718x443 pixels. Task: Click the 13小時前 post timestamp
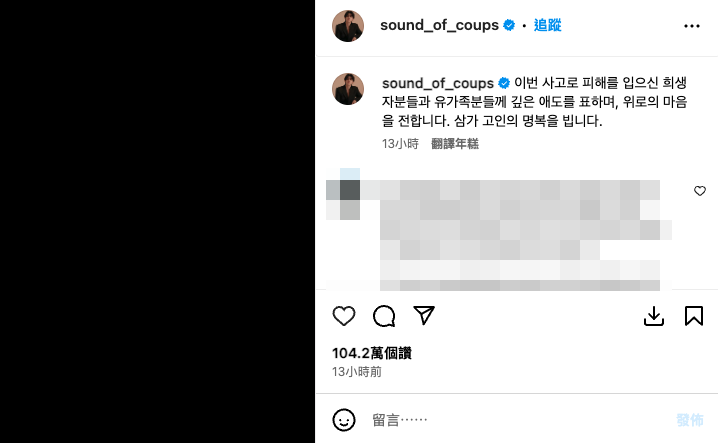357,372
